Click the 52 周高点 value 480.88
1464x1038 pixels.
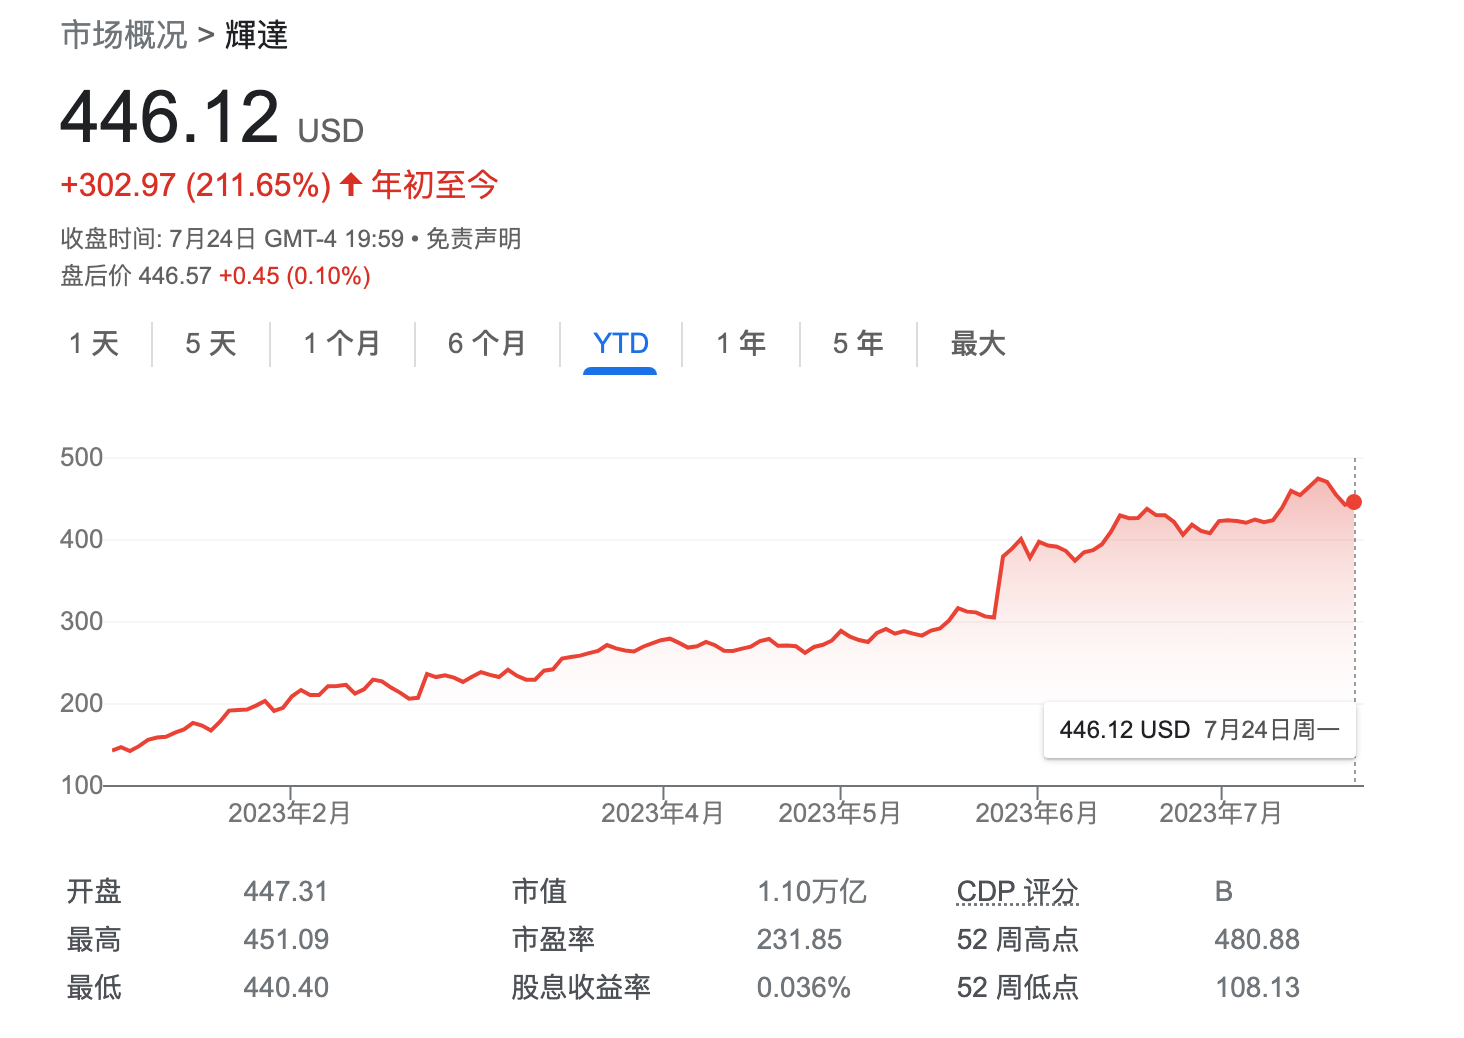tap(1258, 939)
